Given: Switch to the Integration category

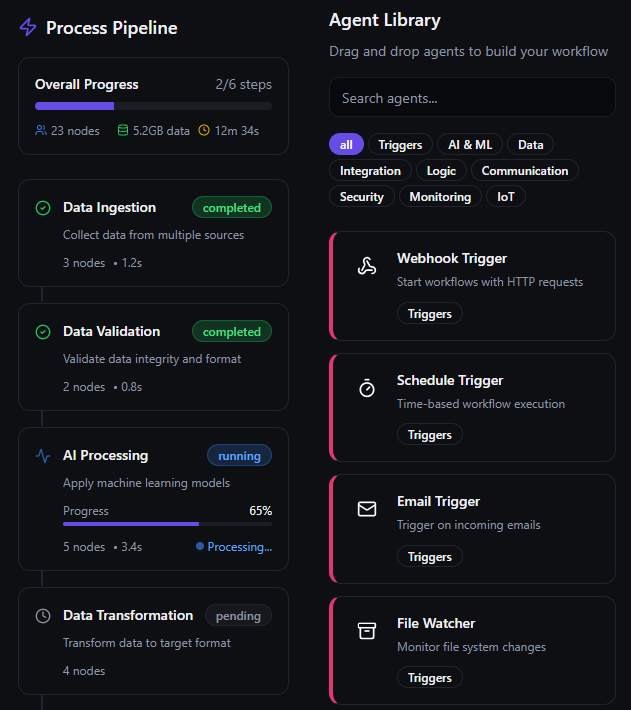Looking at the screenshot, I should pos(370,171).
